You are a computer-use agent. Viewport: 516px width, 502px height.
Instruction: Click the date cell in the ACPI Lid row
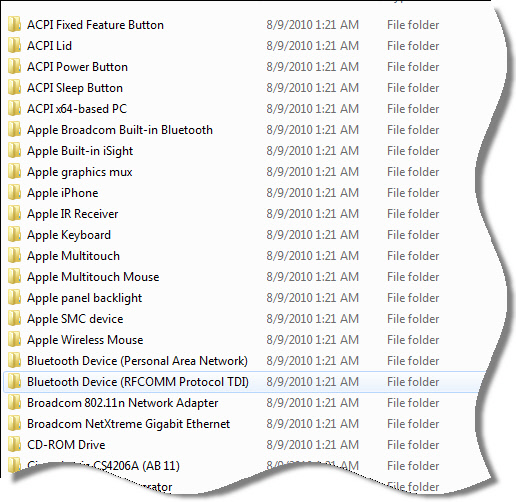(x=313, y=46)
